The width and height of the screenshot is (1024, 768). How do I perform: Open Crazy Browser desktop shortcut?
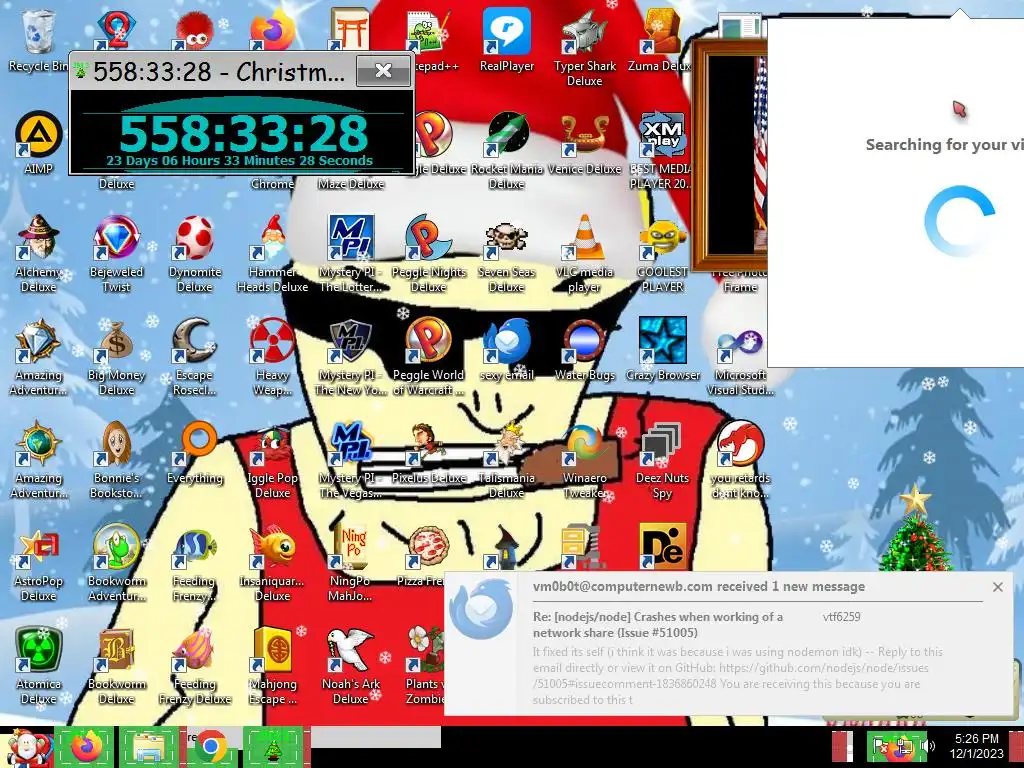[x=662, y=350]
